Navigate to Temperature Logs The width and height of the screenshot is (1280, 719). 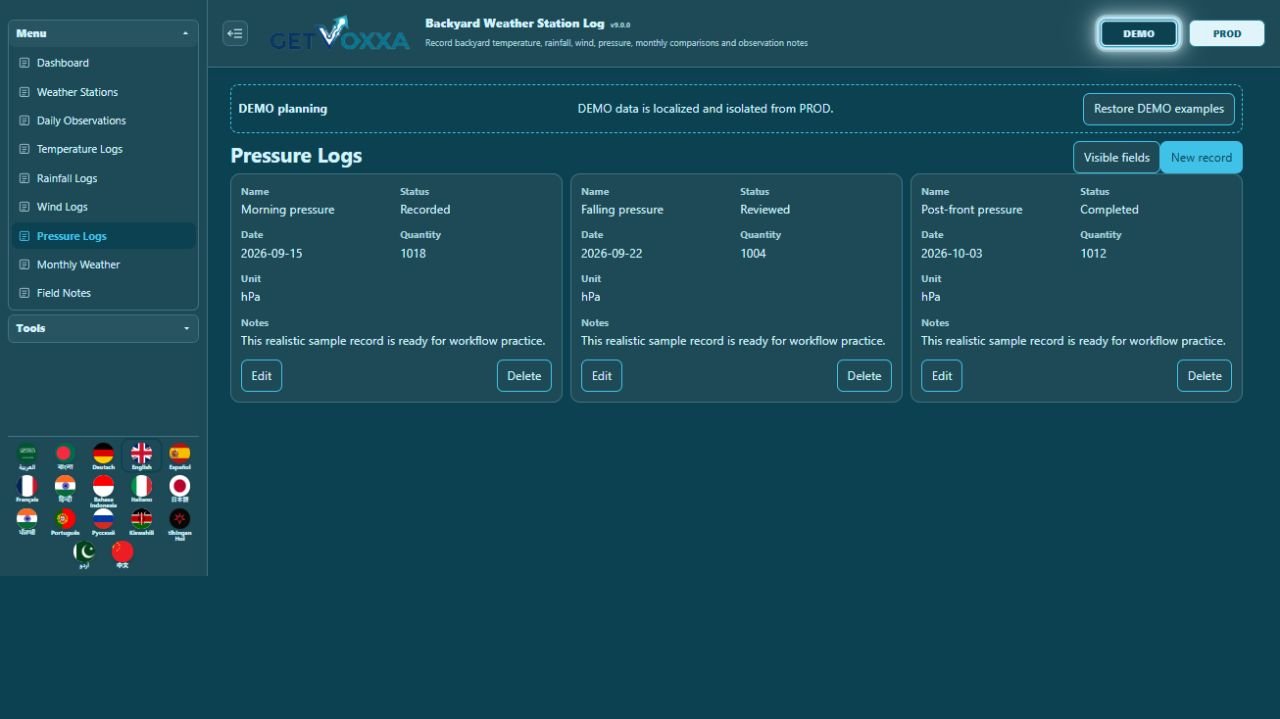coord(103,149)
